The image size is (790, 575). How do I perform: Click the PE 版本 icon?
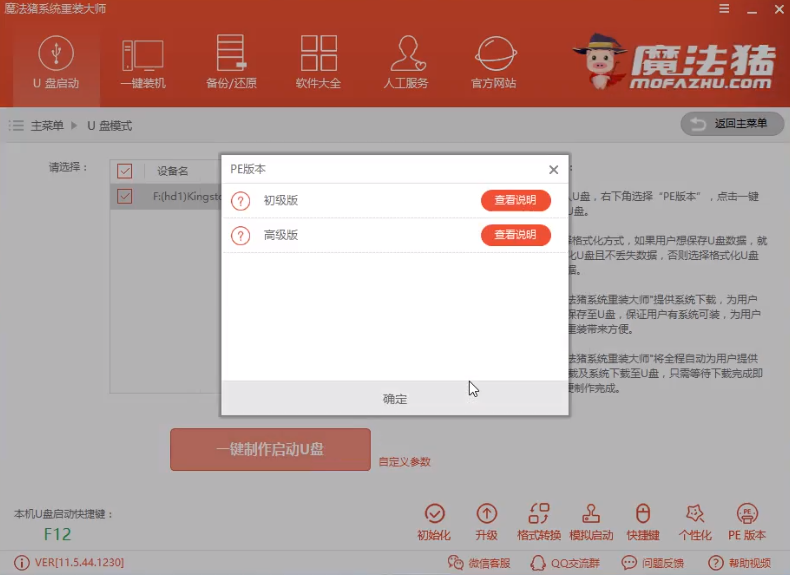pos(747,522)
